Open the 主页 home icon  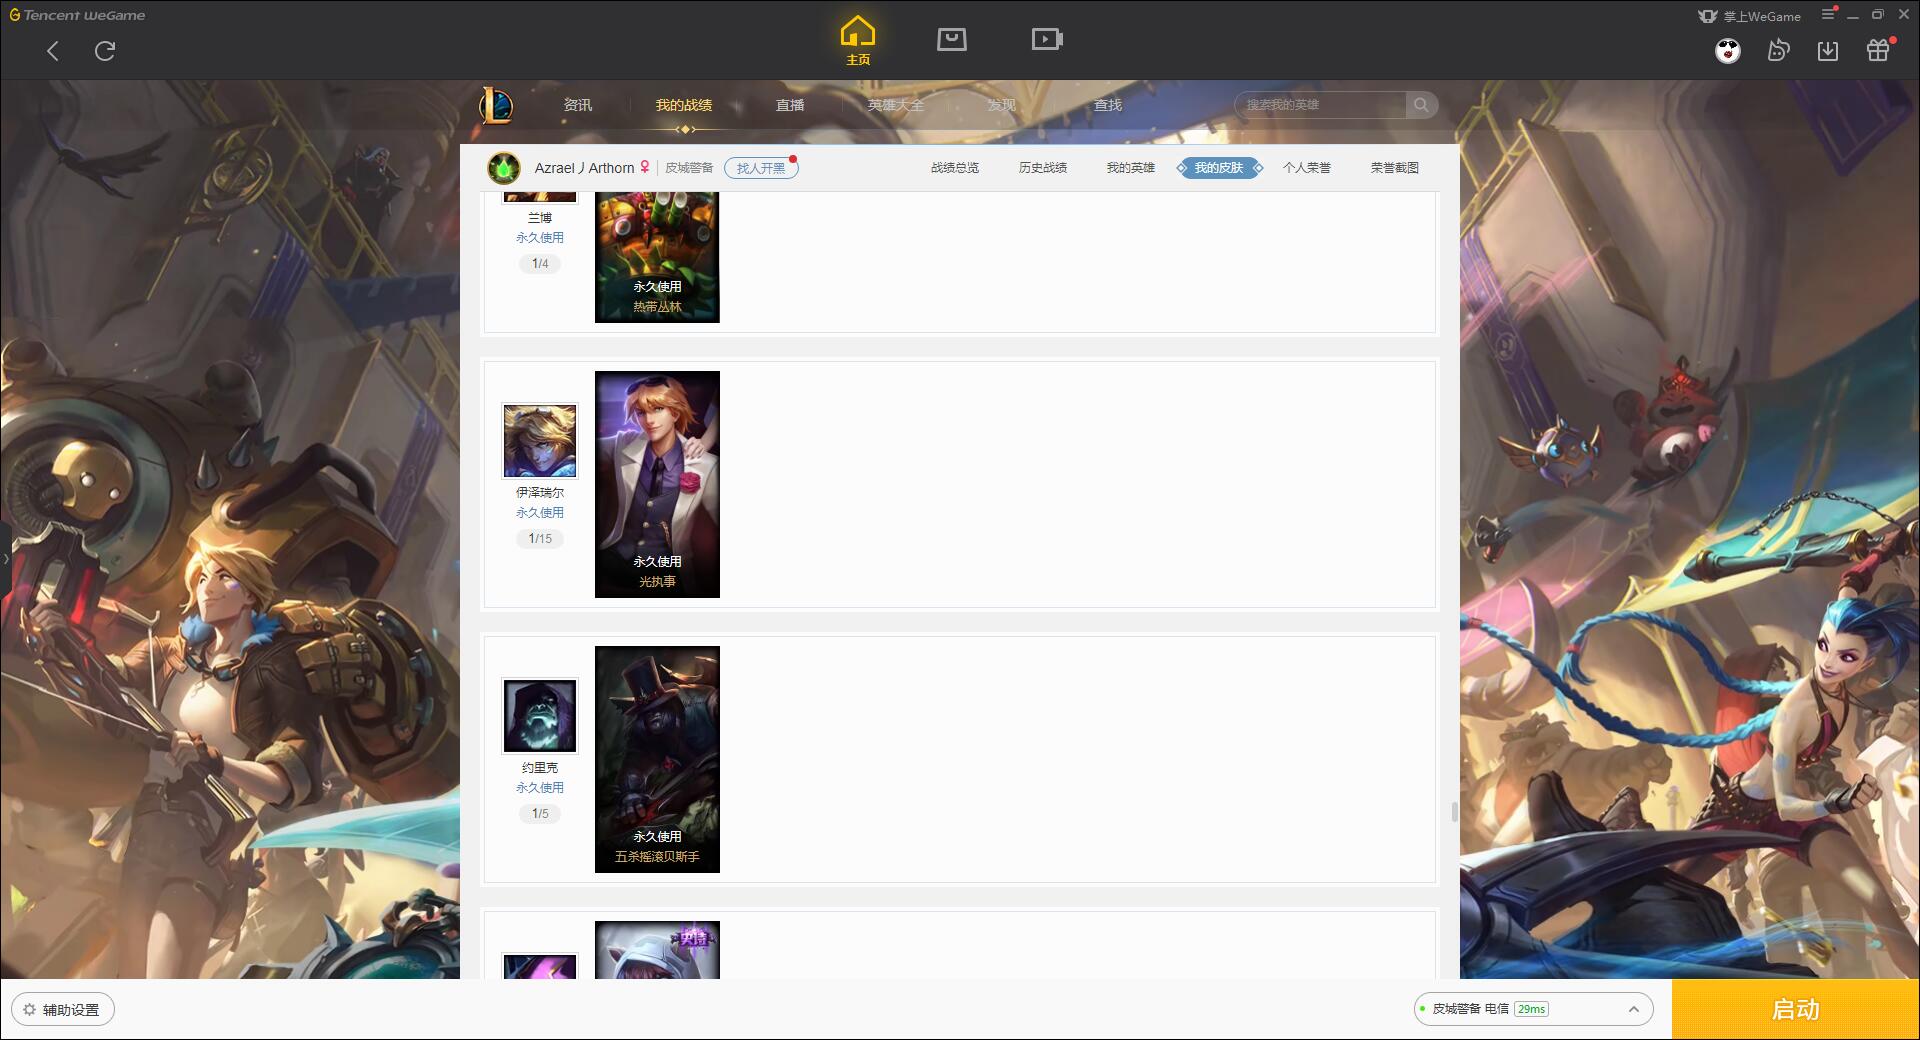[x=858, y=41]
